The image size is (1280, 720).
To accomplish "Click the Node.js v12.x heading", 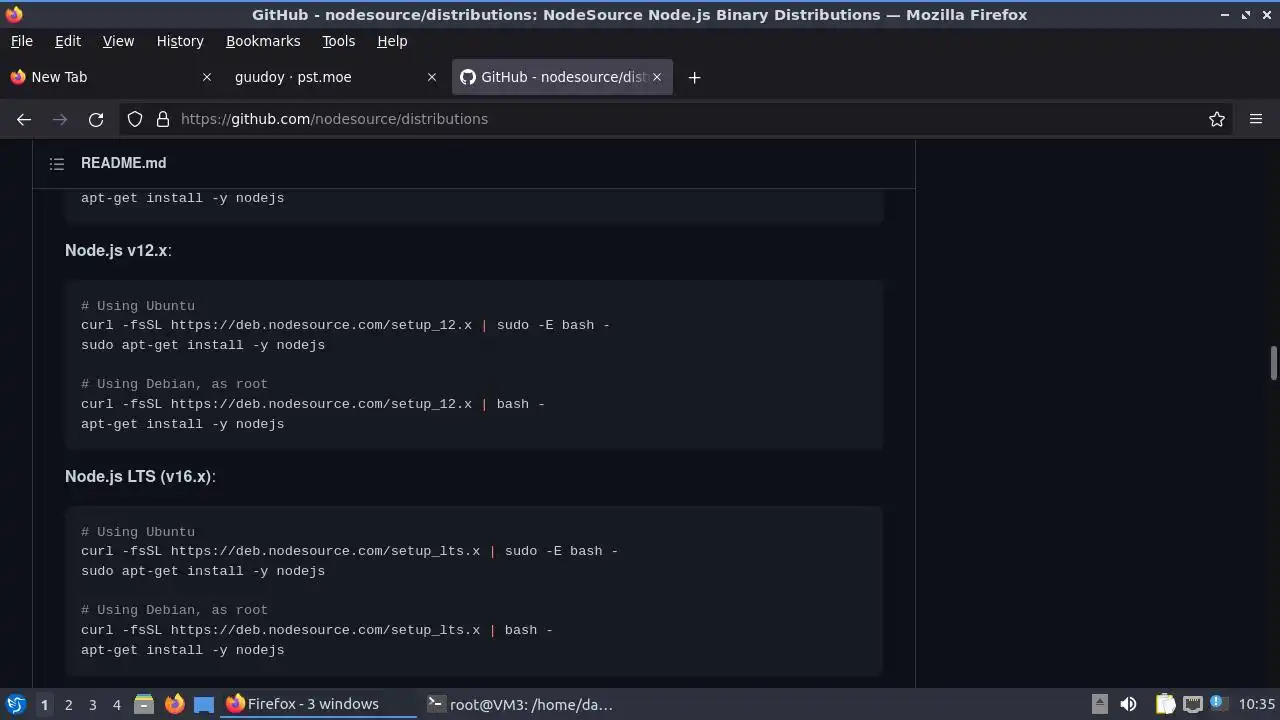I will (118, 250).
